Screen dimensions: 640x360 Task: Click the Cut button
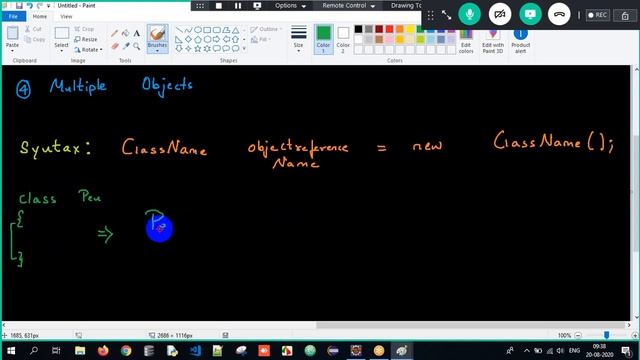[33, 29]
